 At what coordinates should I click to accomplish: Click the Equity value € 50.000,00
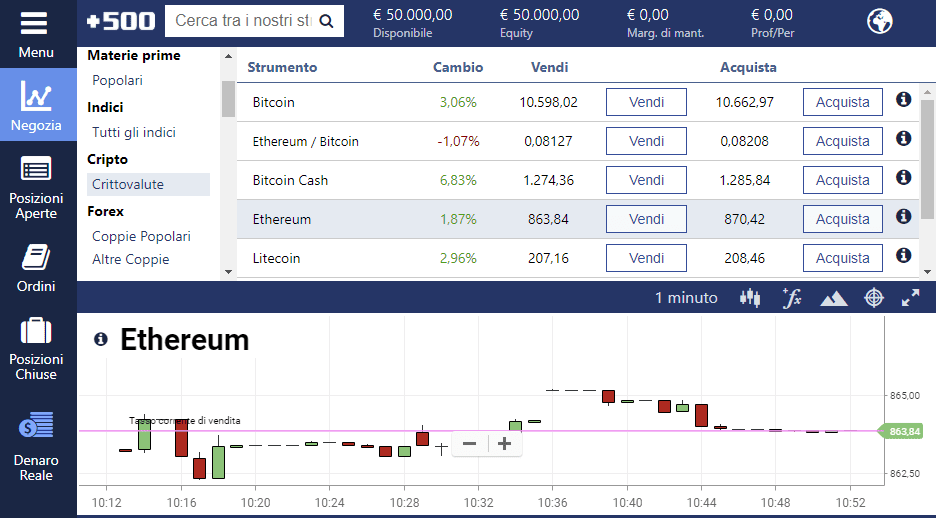pyautogui.click(x=540, y=15)
